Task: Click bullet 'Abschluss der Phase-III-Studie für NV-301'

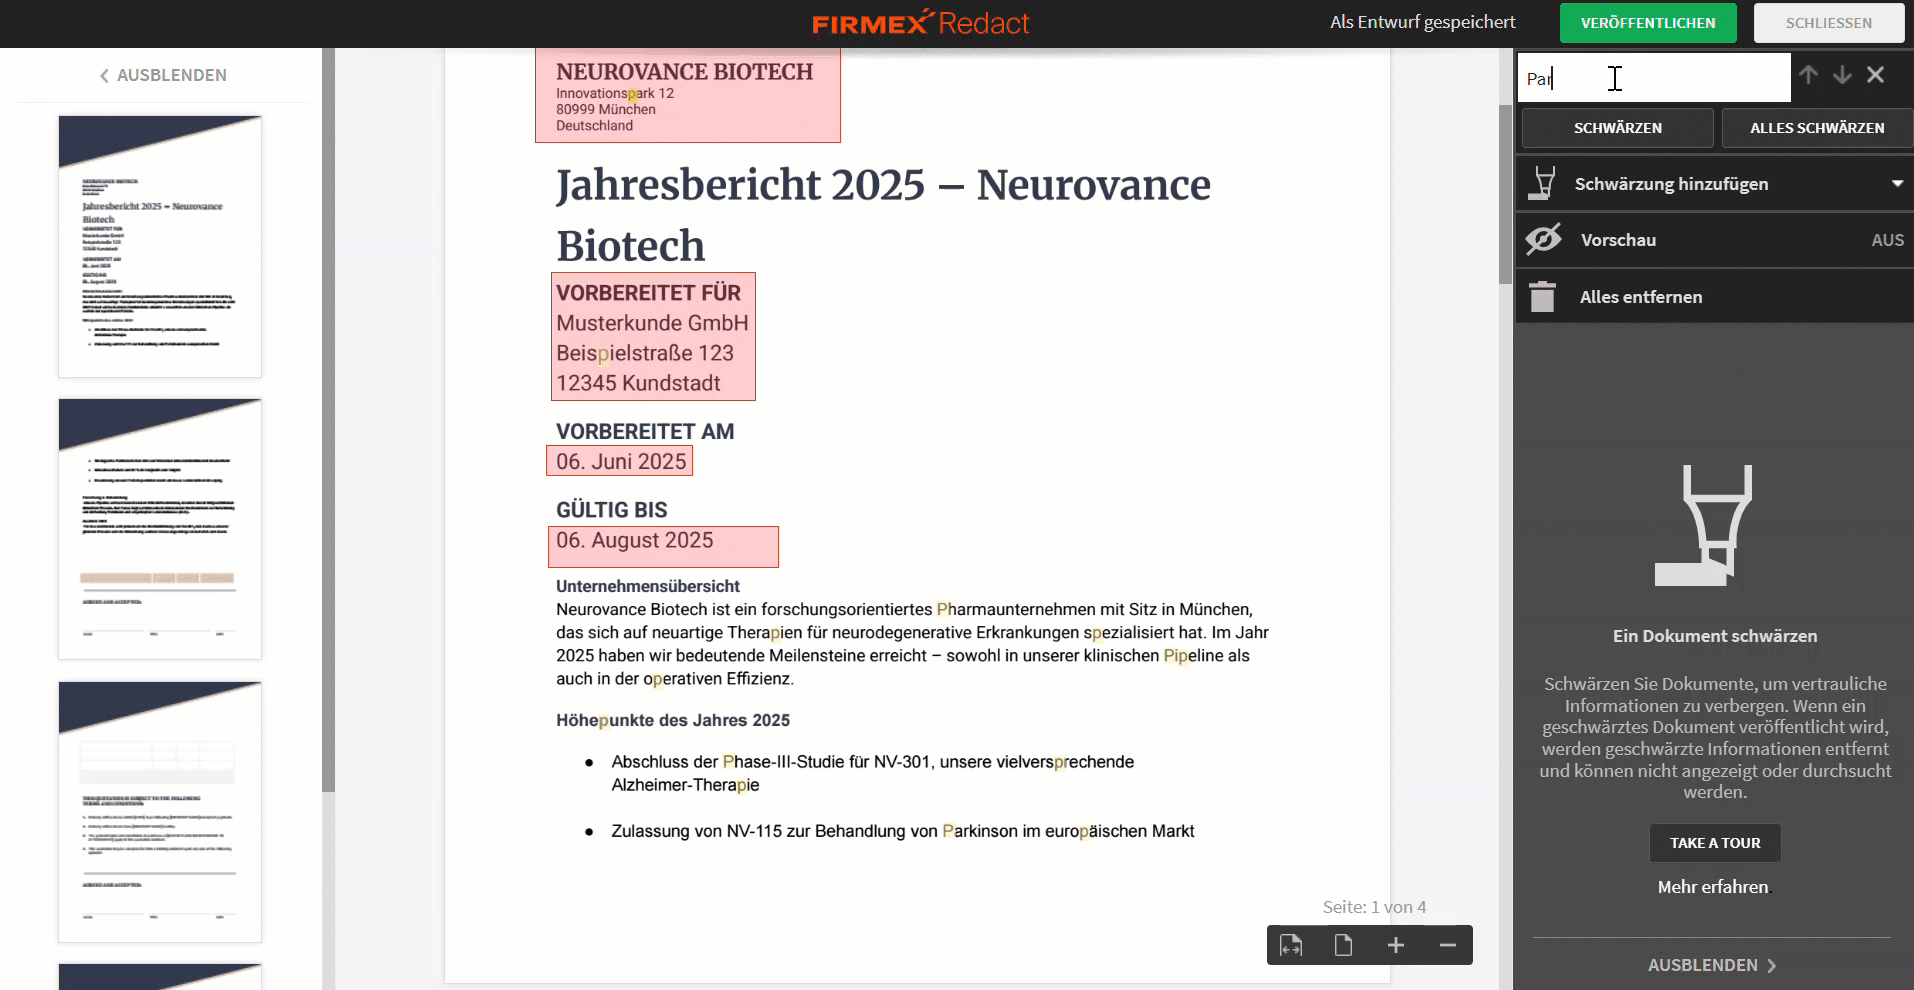Action: 771,762
